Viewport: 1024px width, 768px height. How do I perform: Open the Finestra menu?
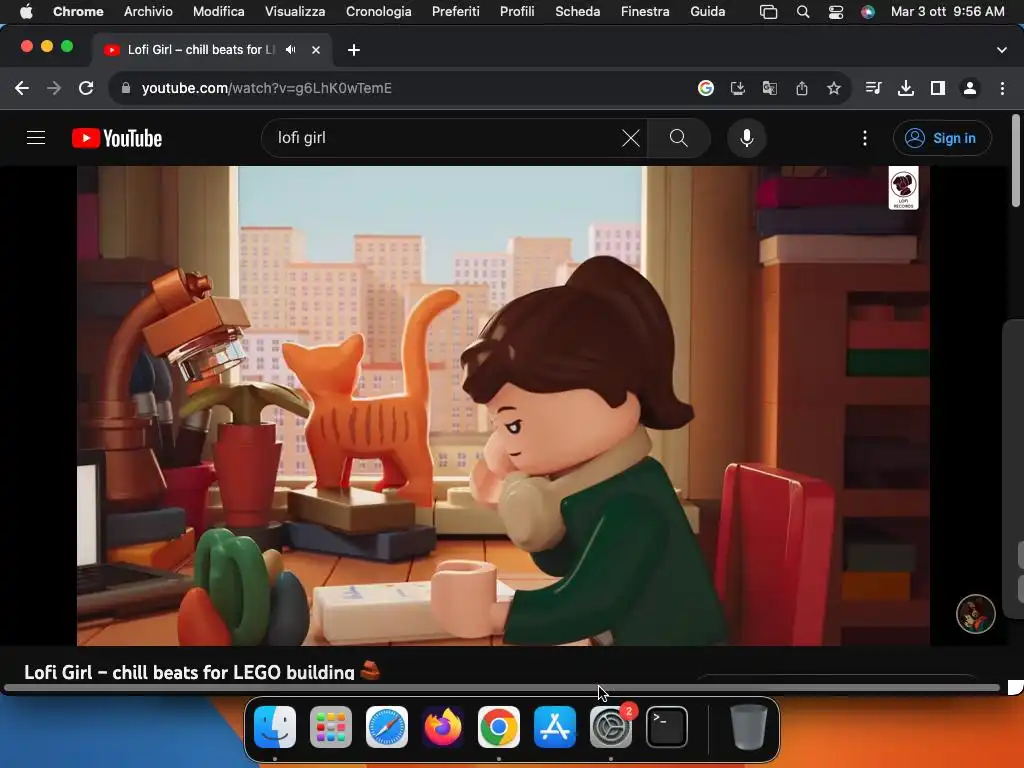tap(645, 11)
